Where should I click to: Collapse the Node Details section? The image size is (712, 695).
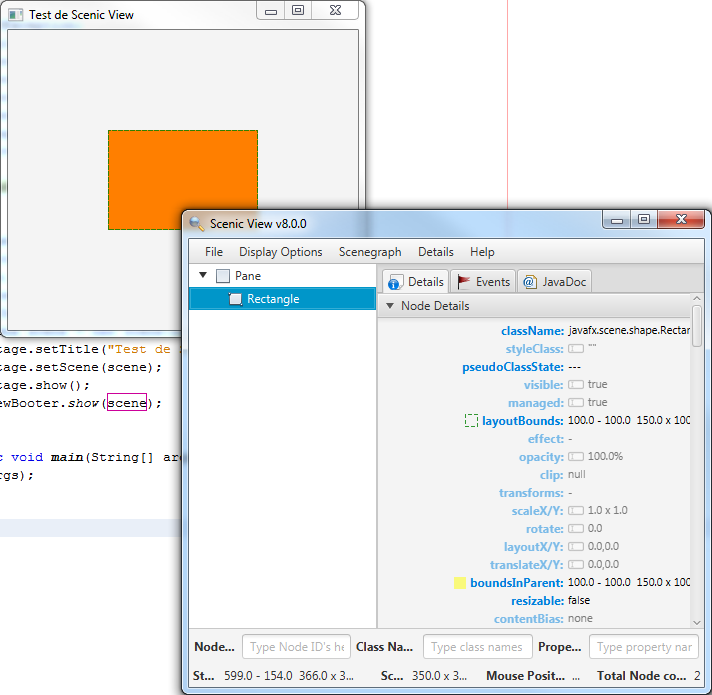click(x=390, y=306)
